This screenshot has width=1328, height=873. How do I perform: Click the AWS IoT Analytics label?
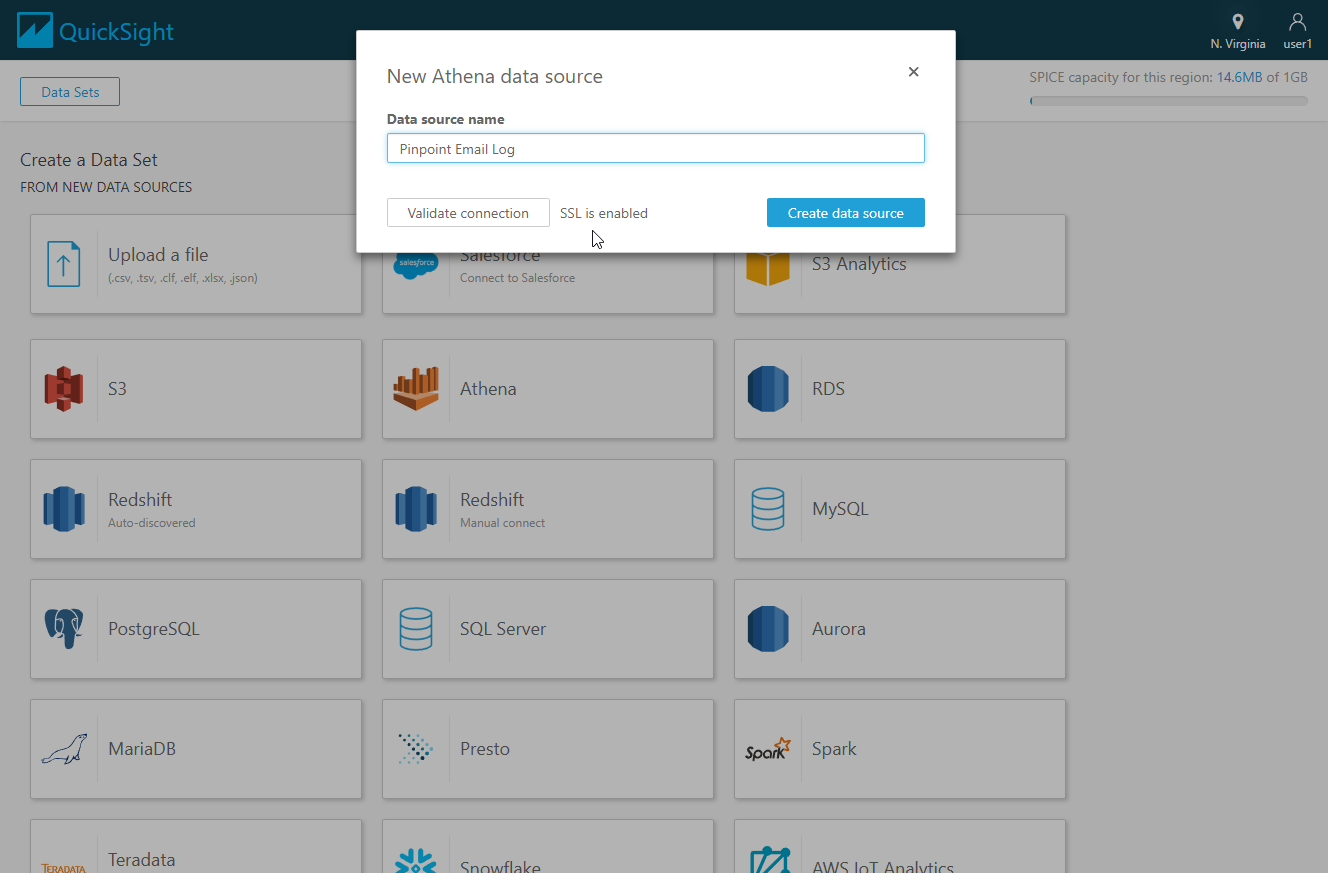pyautogui.click(x=883, y=866)
